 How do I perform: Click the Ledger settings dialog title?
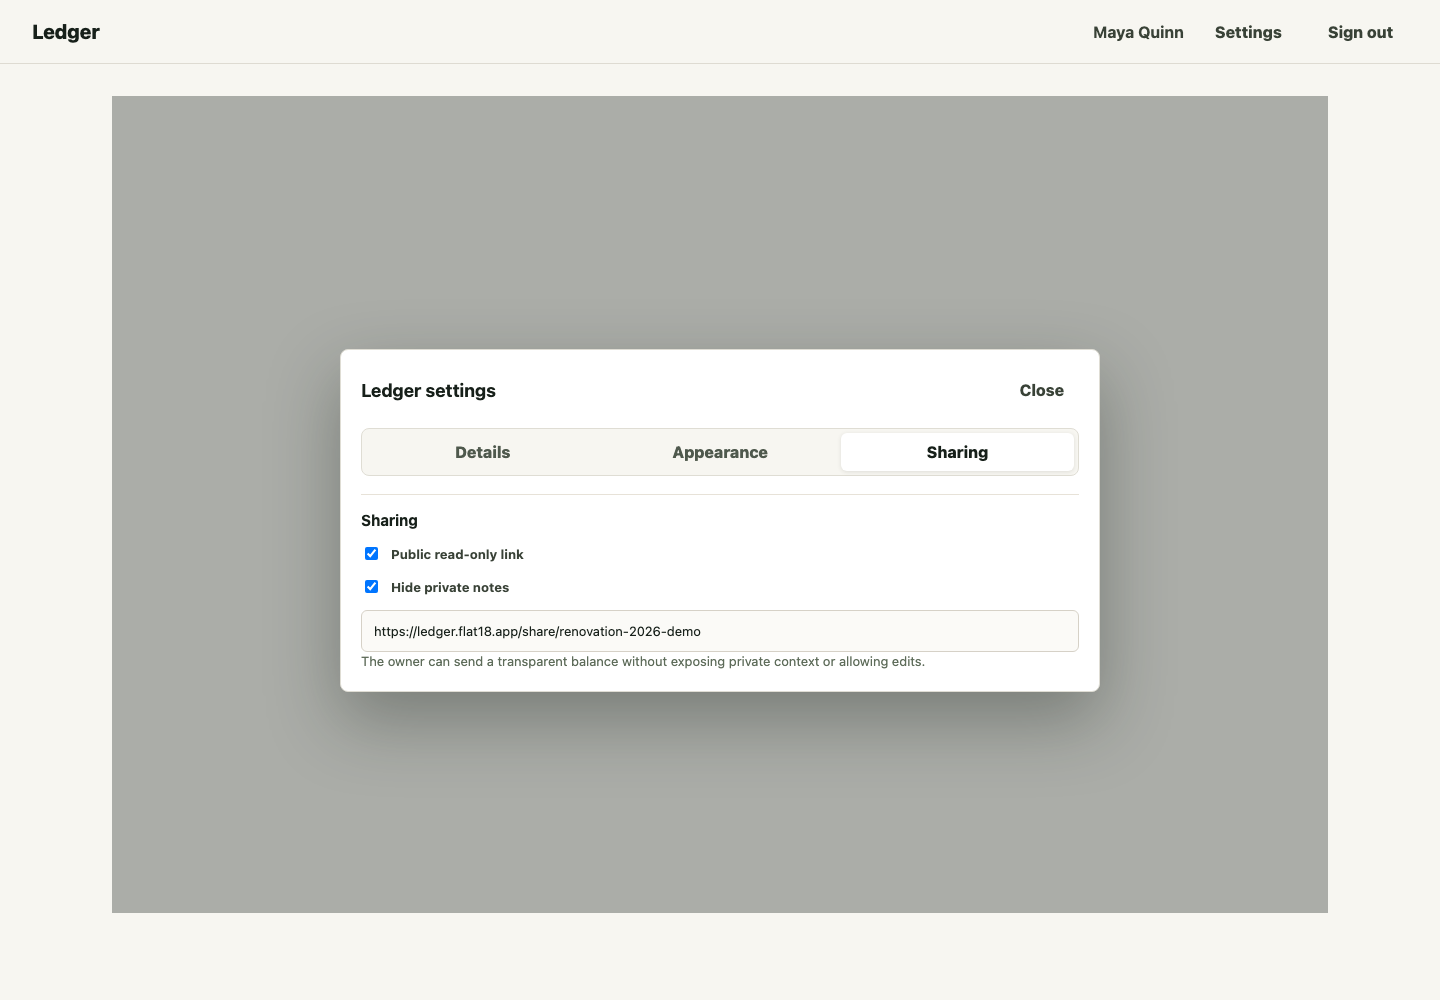(428, 390)
